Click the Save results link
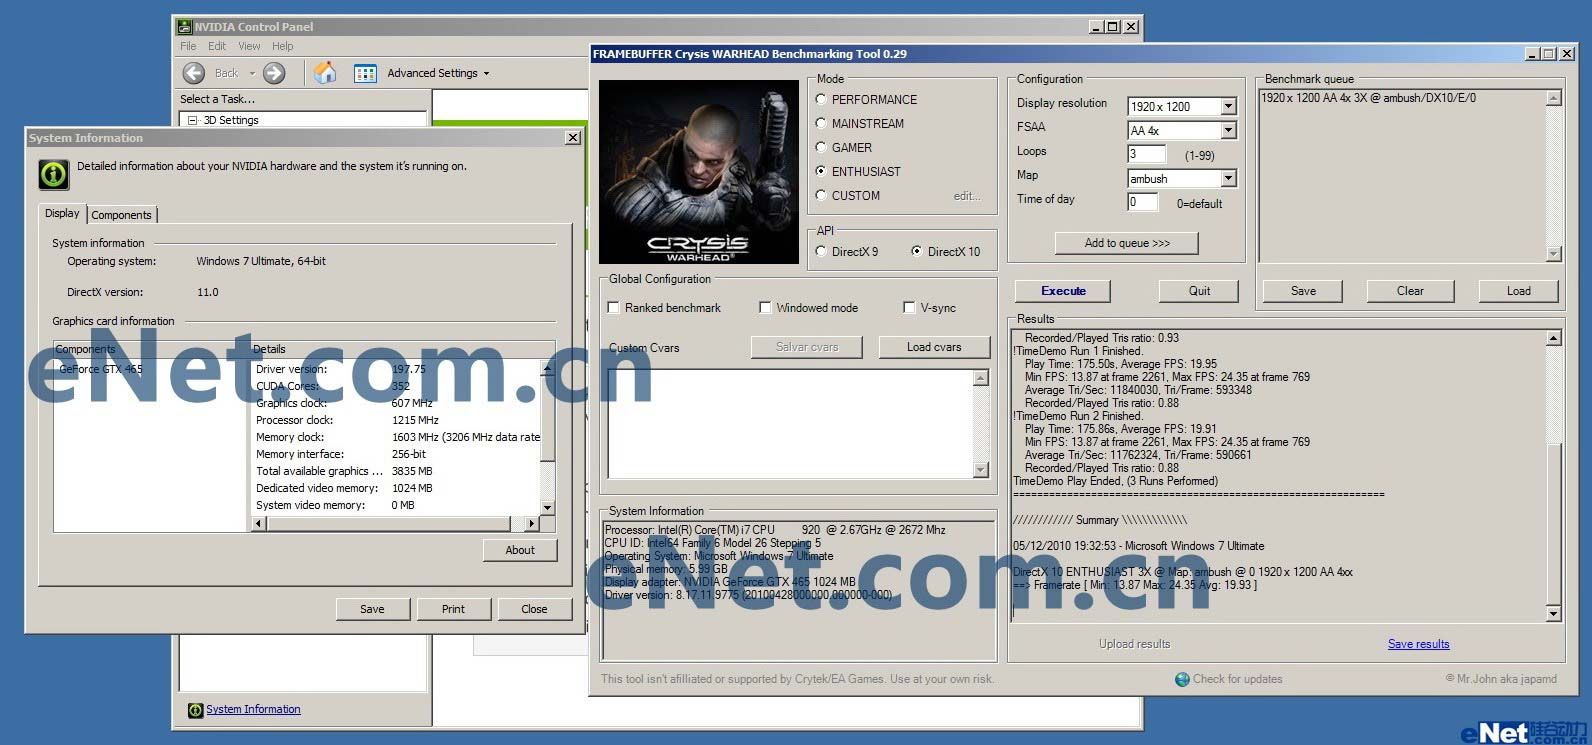The width and height of the screenshot is (1592, 745). click(x=1418, y=644)
